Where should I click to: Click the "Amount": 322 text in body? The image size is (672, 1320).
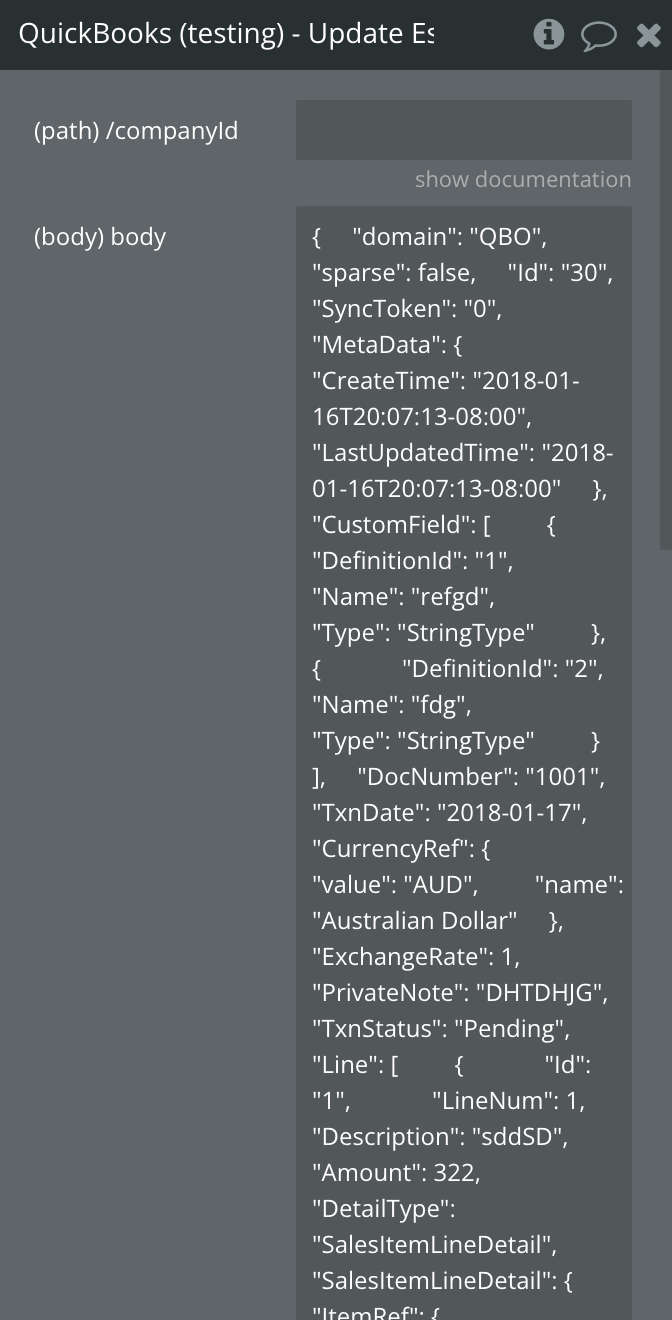396,1173
